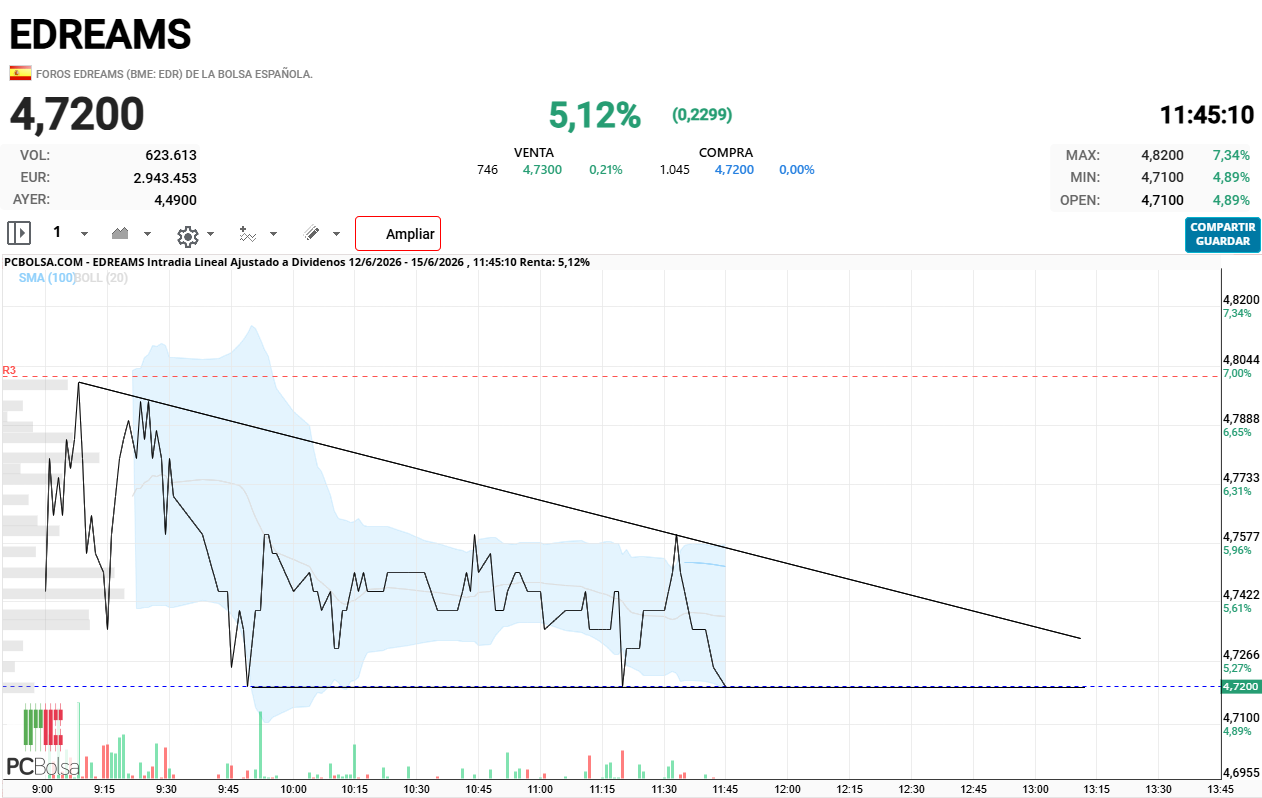Viewport: 1262px width, 798px height.
Task: Expand the drawing tools dropdown arrow
Action: pyautogui.click(x=336, y=234)
